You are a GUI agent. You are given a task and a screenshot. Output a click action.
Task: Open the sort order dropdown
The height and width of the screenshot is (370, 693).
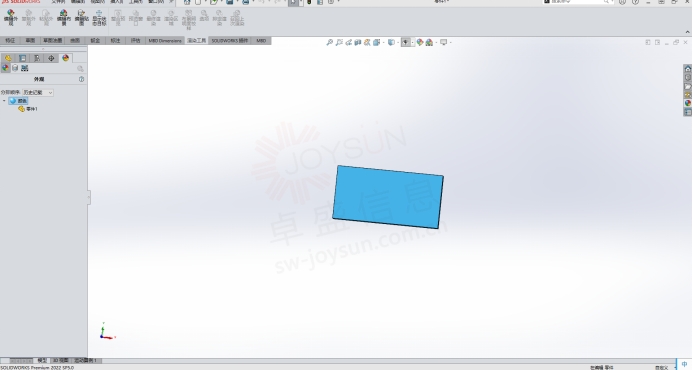click(38, 92)
